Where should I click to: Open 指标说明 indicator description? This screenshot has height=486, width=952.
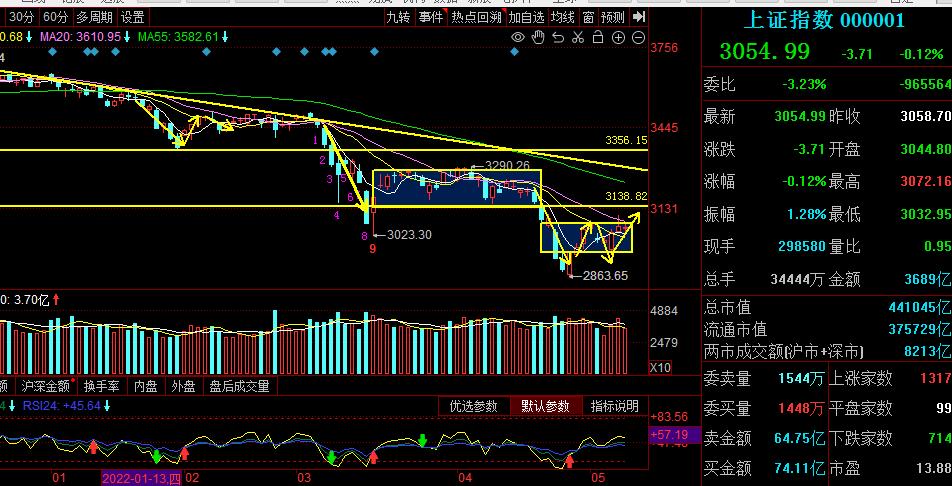click(x=614, y=406)
